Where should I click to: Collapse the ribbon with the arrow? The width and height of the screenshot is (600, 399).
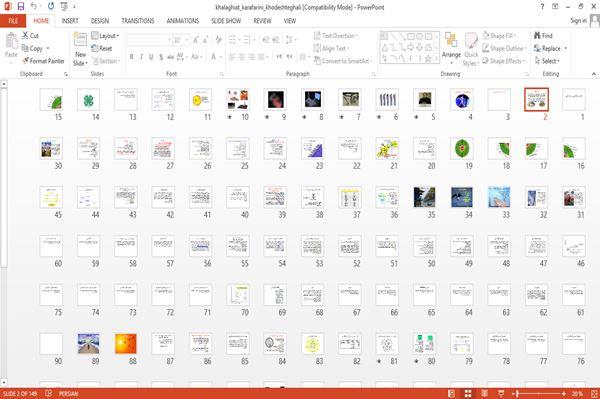(594, 74)
